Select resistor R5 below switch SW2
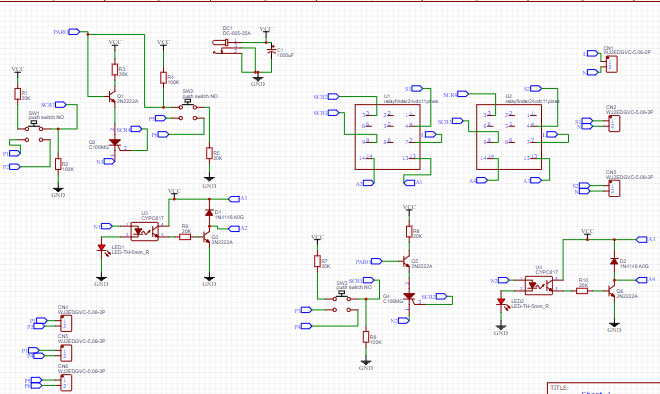660x394 pixels. (x=209, y=153)
